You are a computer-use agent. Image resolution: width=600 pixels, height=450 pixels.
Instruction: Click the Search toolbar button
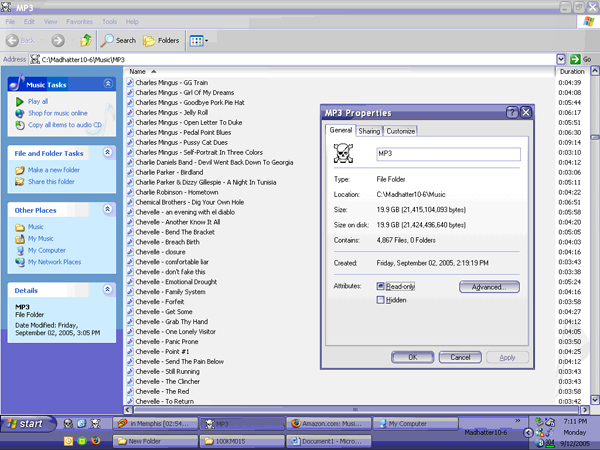pos(119,41)
